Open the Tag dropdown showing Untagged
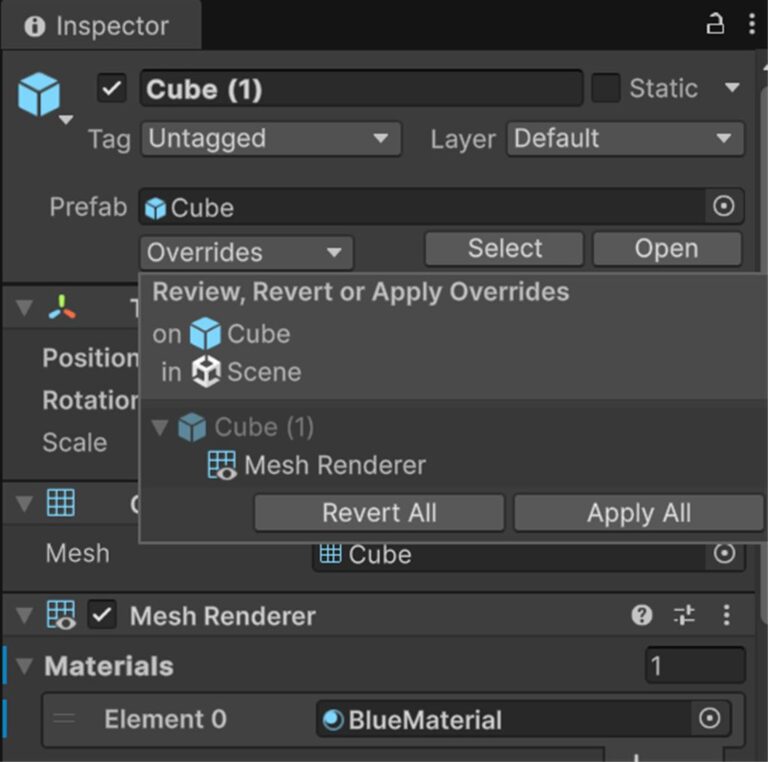The image size is (768, 762). [x=271, y=139]
